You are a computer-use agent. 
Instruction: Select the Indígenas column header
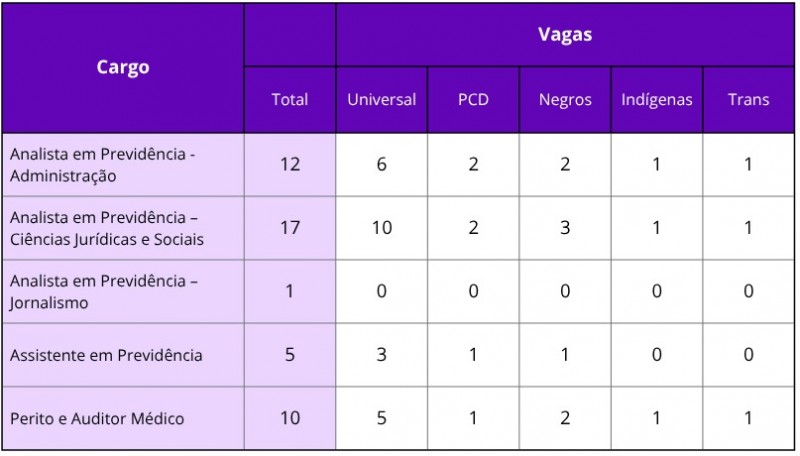[656, 100]
